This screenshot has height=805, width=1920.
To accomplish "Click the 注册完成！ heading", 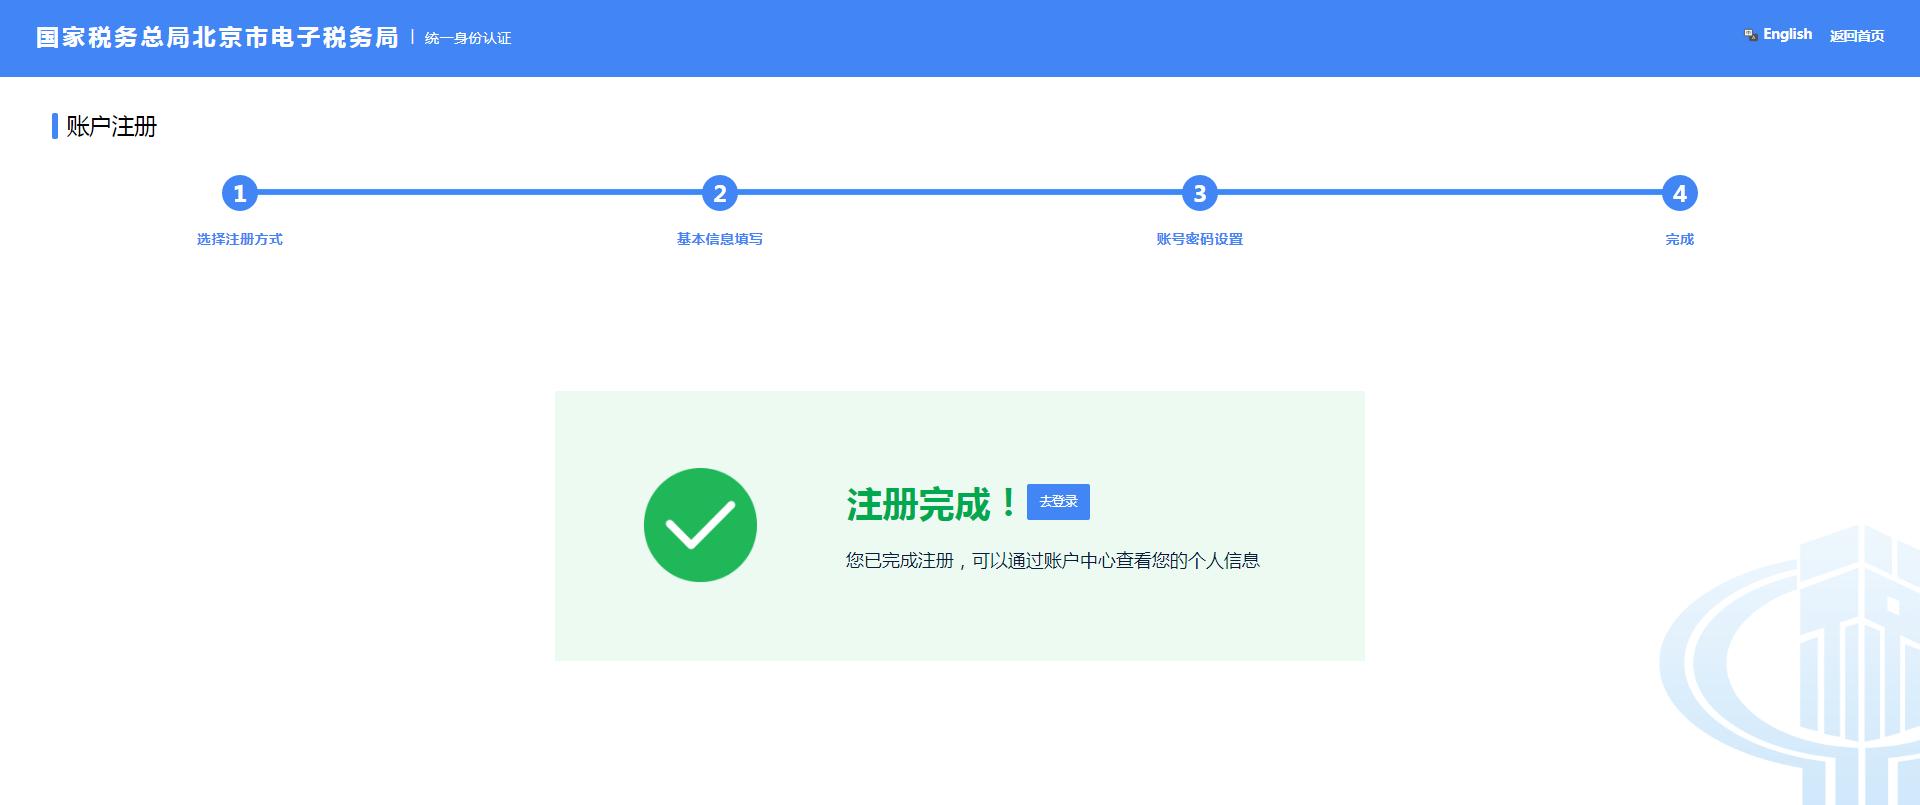I will [931, 504].
